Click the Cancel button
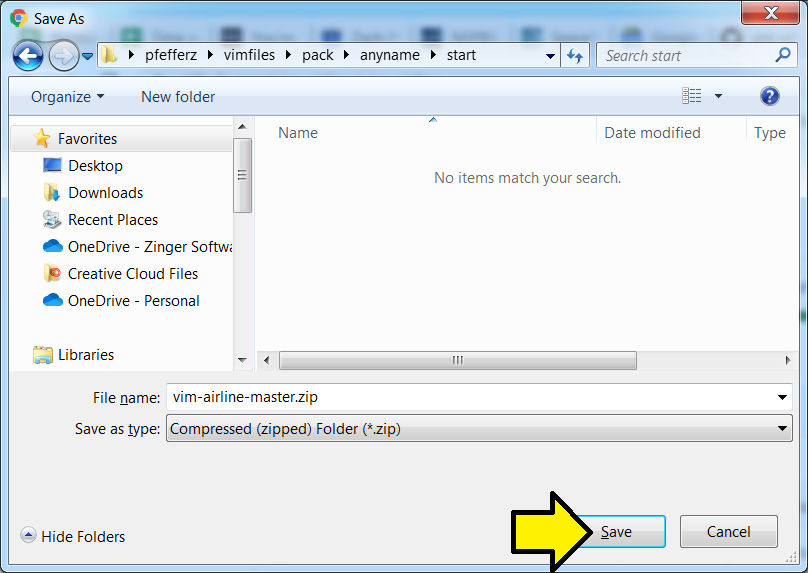Image resolution: width=808 pixels, height=573 pixels. coord(728,532)
